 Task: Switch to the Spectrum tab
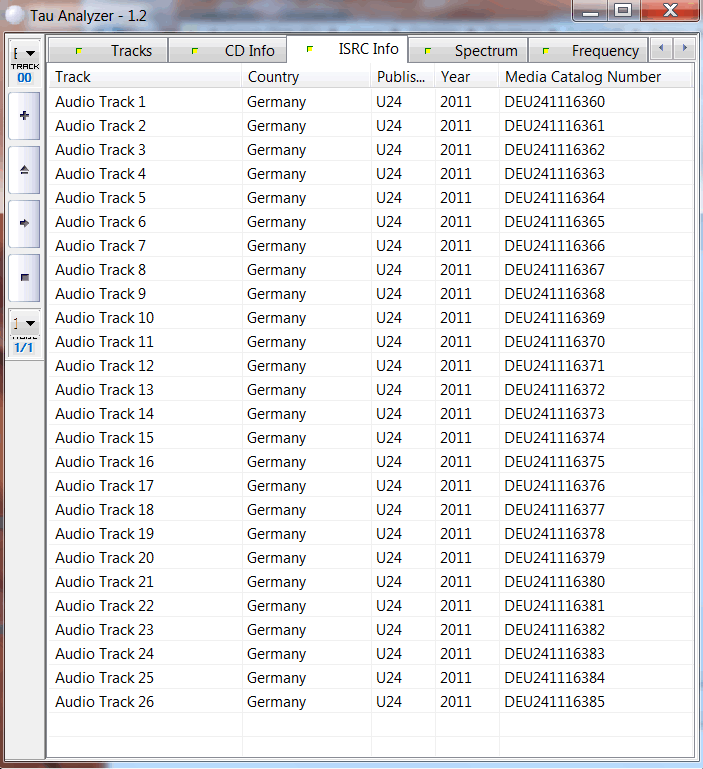pos(474,50)
